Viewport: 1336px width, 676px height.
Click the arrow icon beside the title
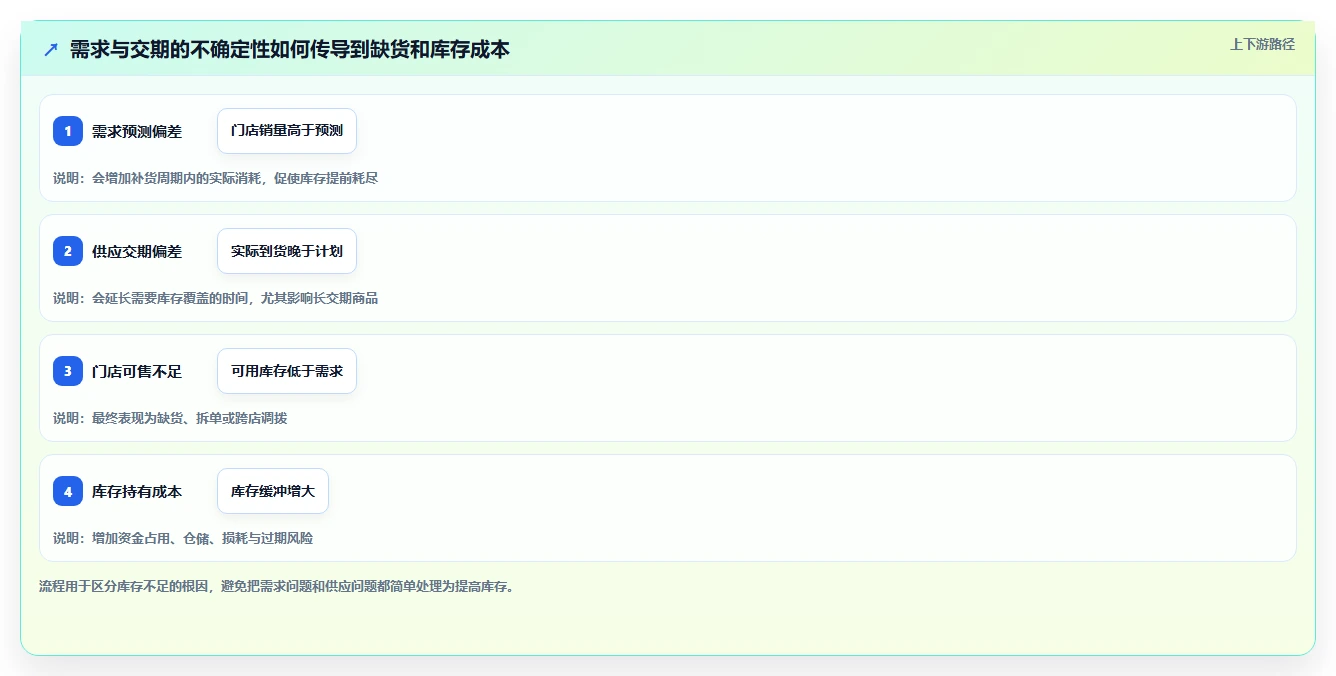point(51,49)
